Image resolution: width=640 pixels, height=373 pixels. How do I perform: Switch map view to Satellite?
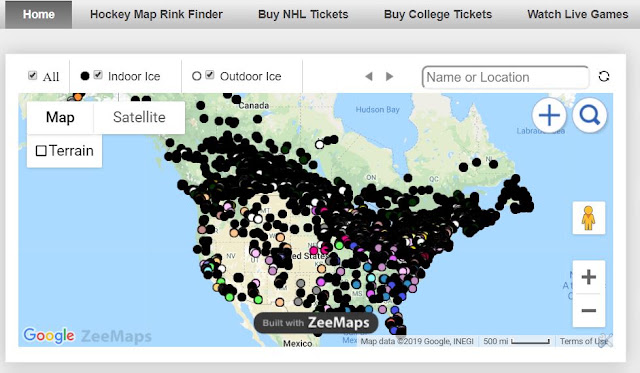pos(139,117)
